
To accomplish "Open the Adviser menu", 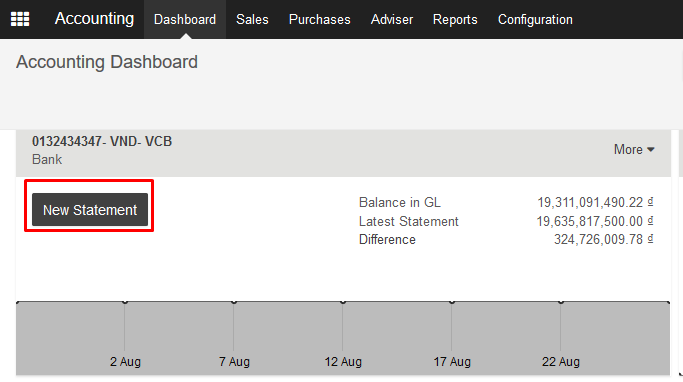I will pos(392,19).
